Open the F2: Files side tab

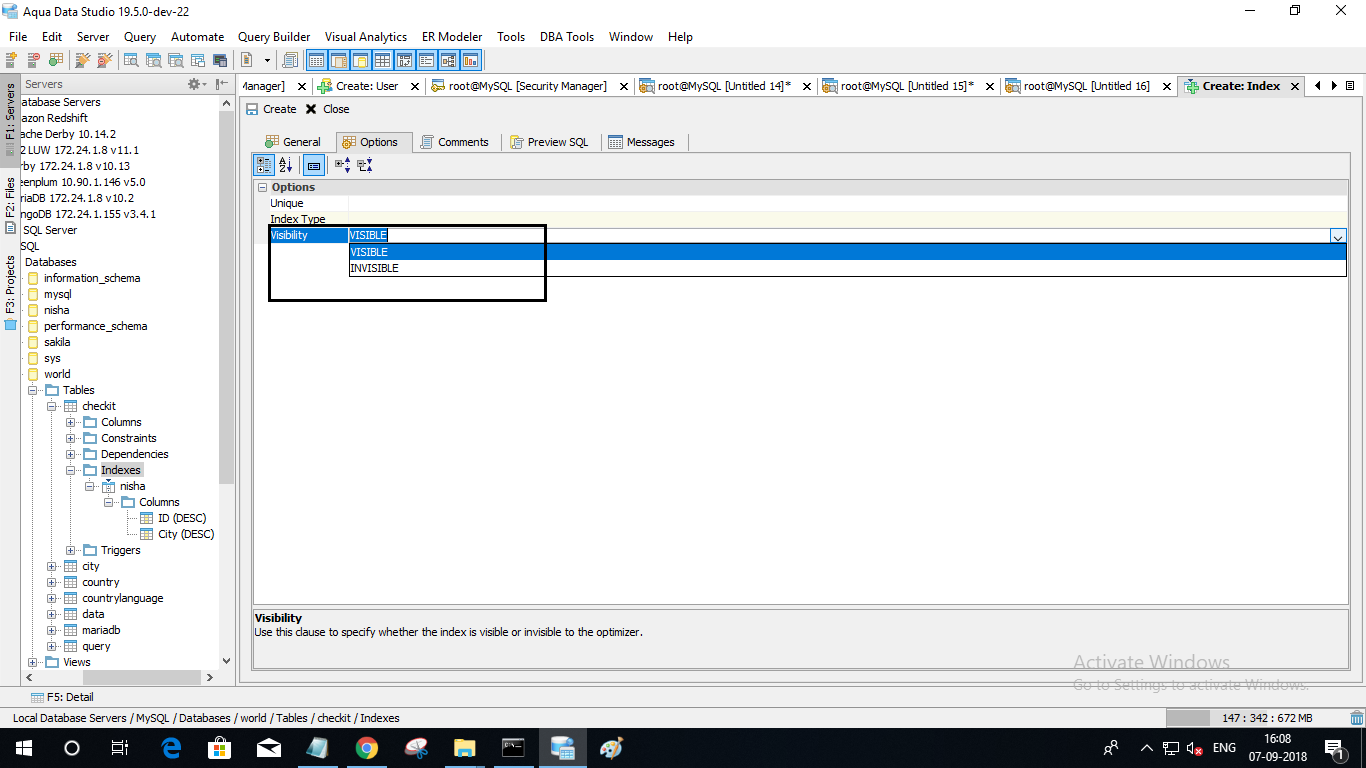tap(10, 204)
